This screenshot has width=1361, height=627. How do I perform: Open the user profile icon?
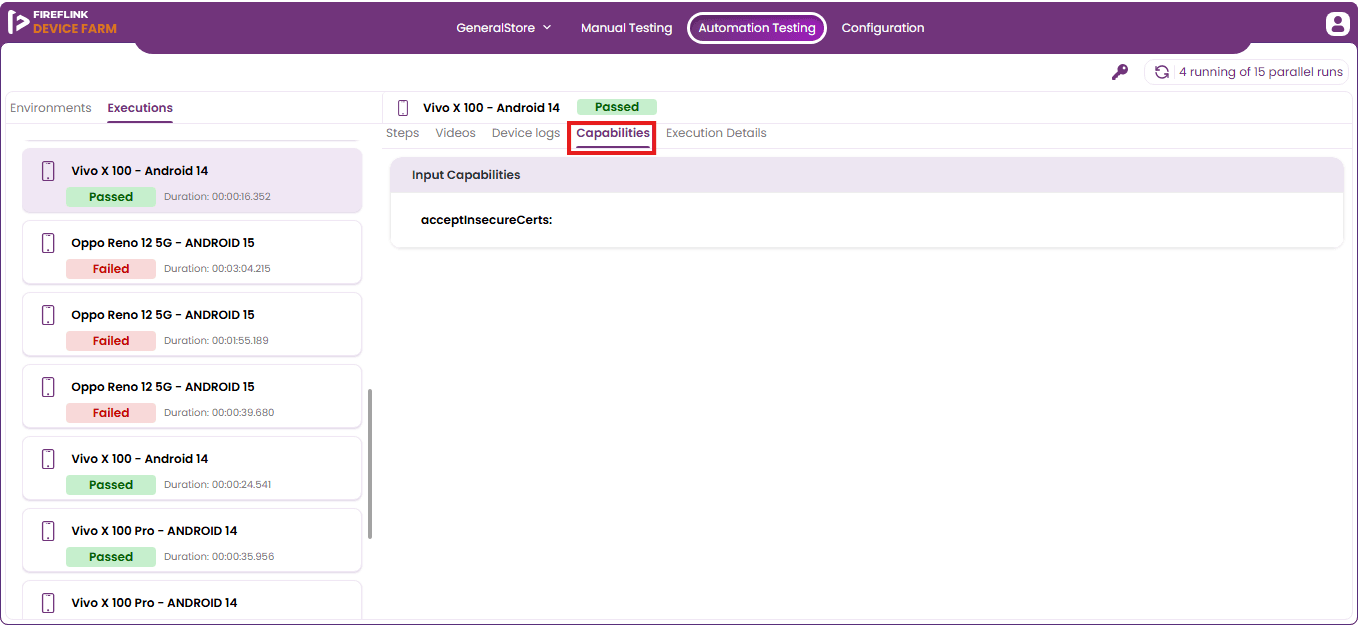(1338, 24)
